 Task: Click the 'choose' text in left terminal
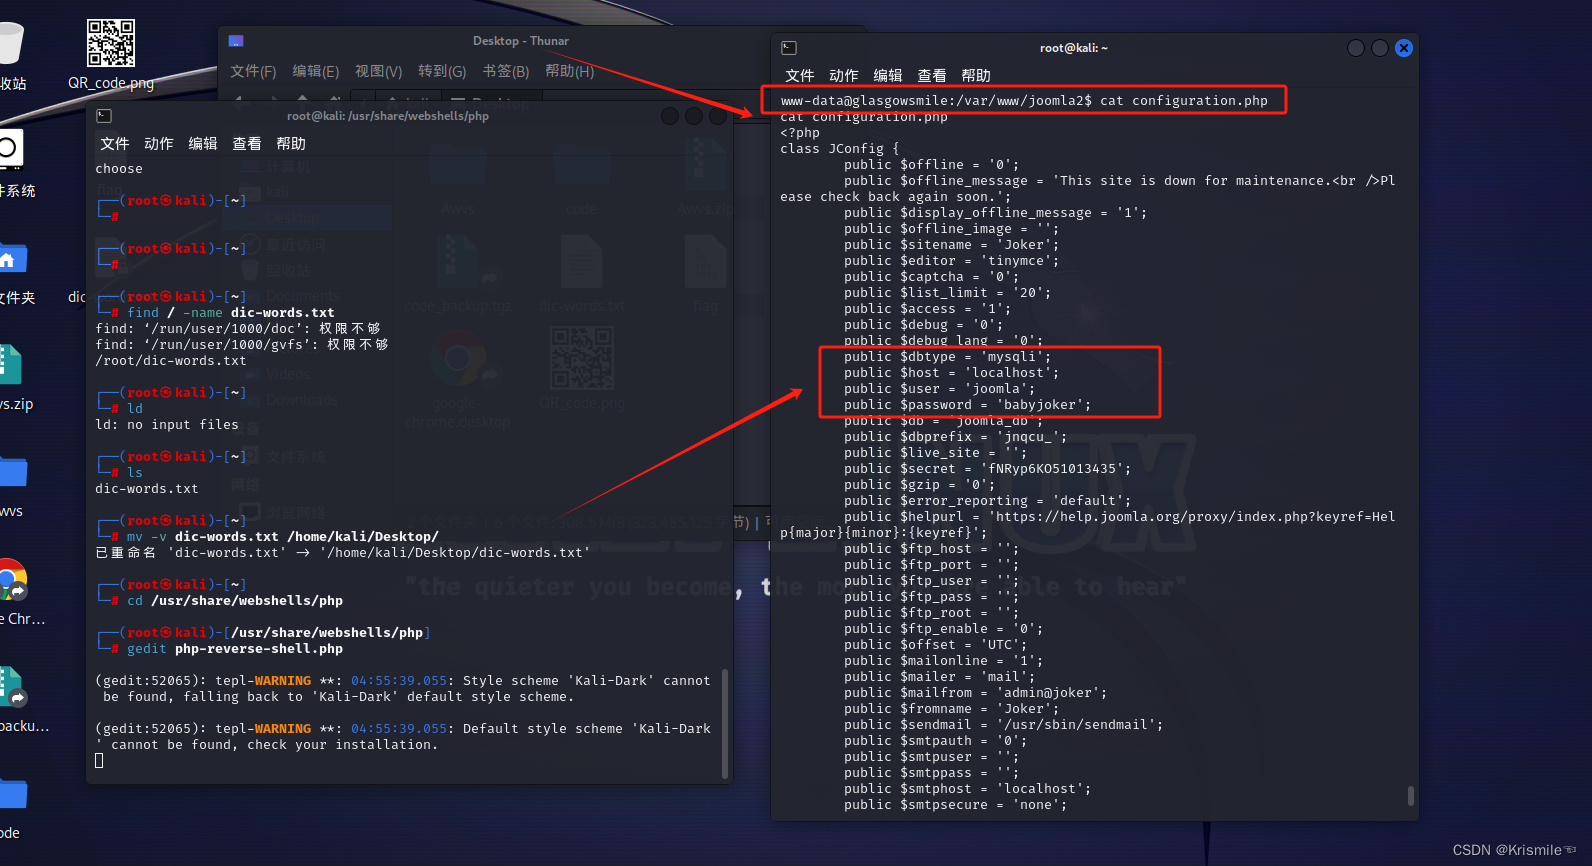tap(119, 169)
